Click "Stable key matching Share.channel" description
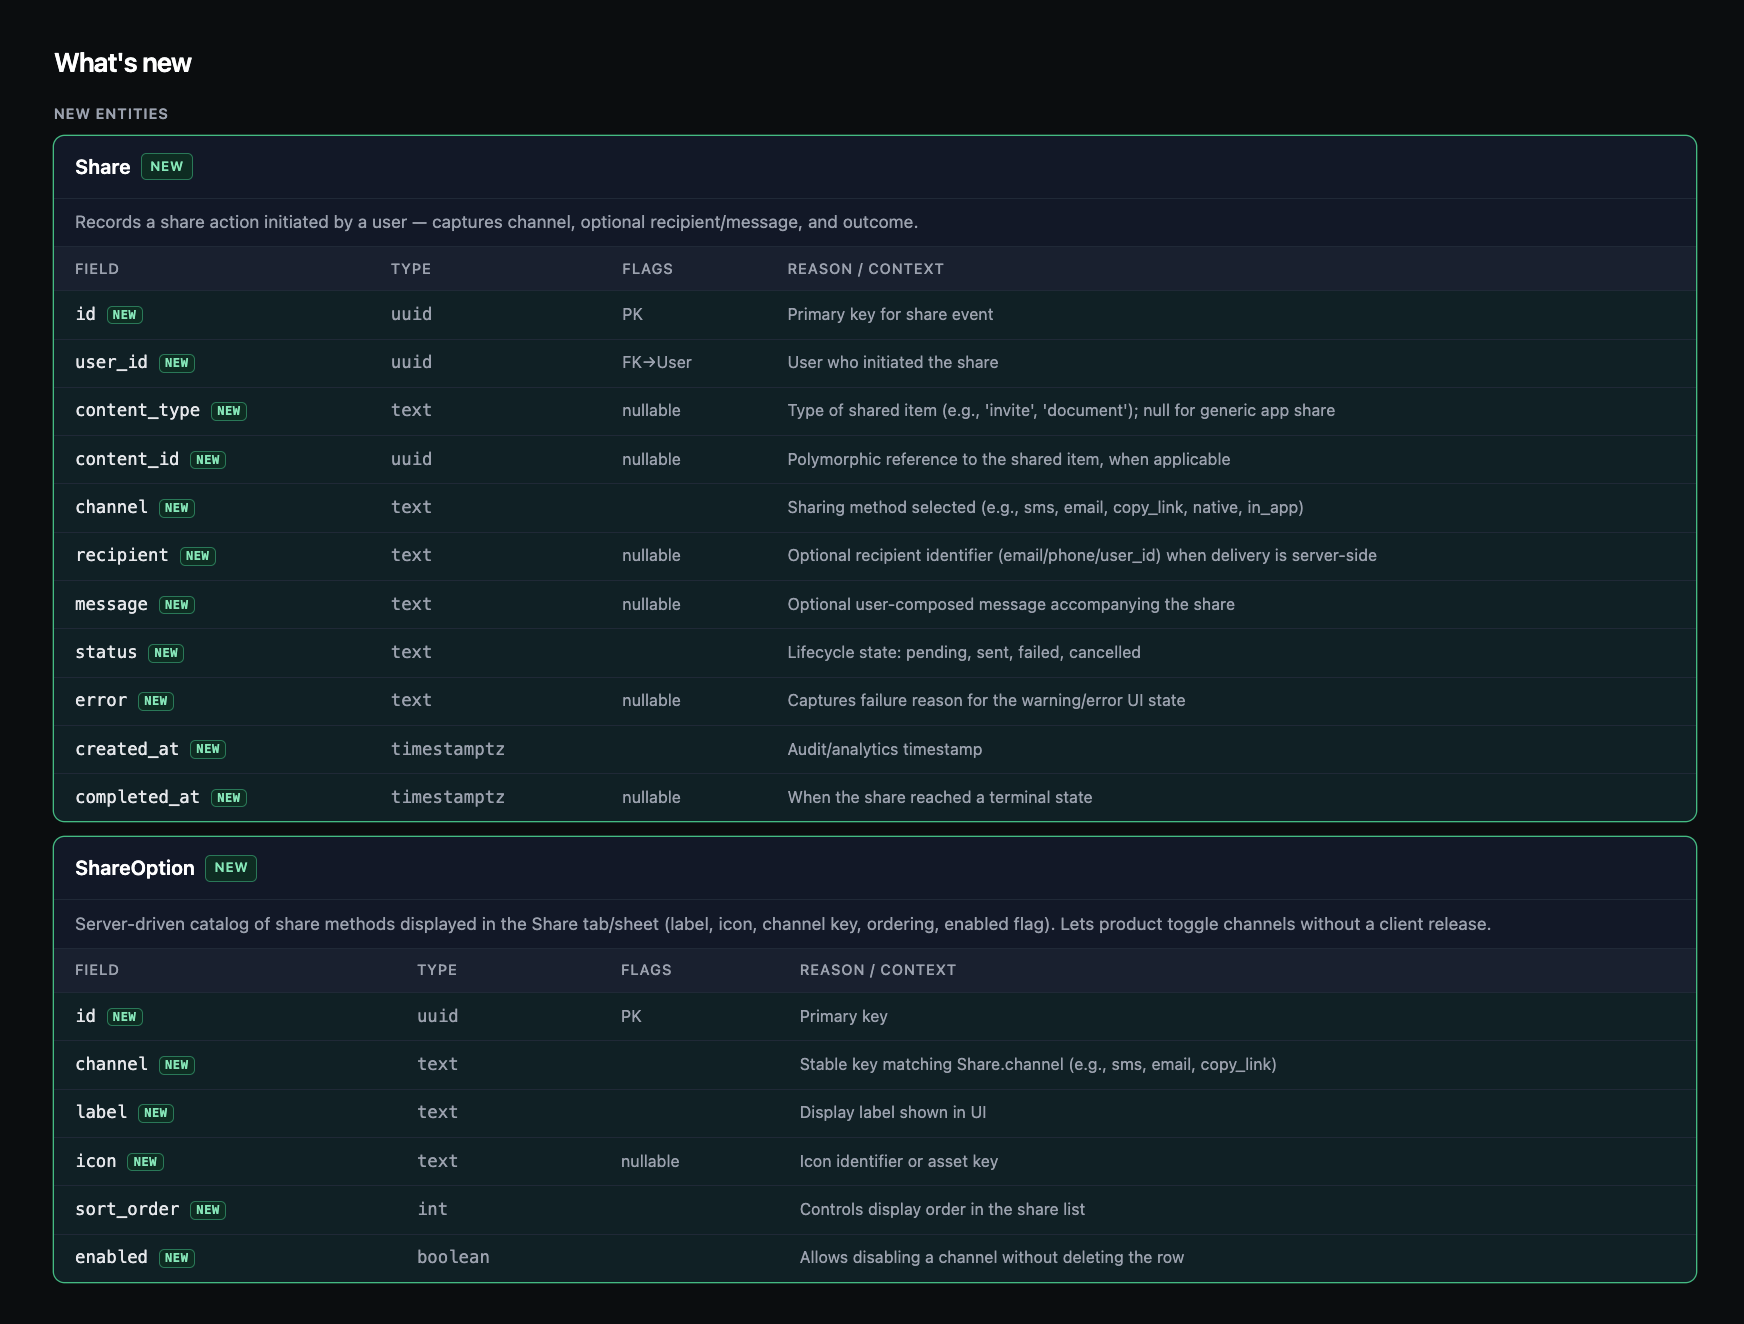This screenshot has width=1744, height=1324. click(1038, 1064)
